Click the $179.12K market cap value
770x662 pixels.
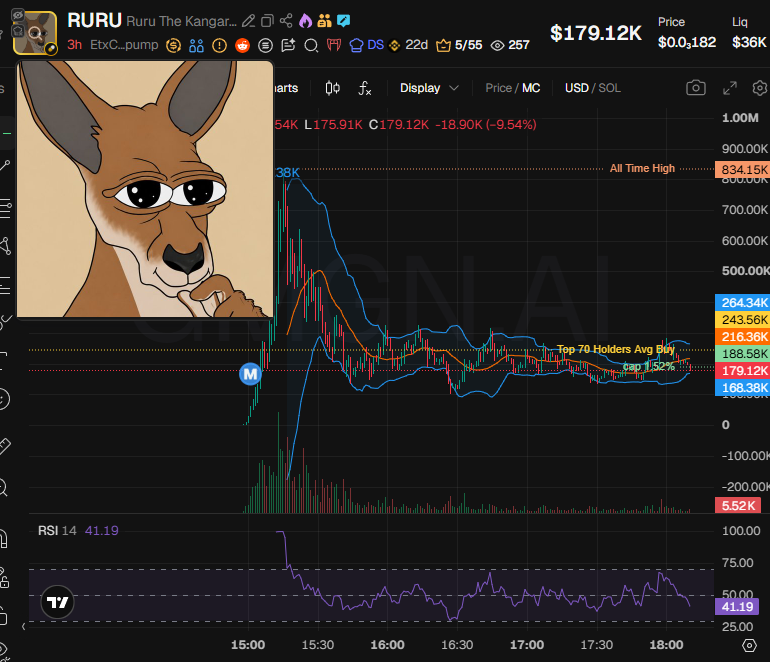[596, 33]
